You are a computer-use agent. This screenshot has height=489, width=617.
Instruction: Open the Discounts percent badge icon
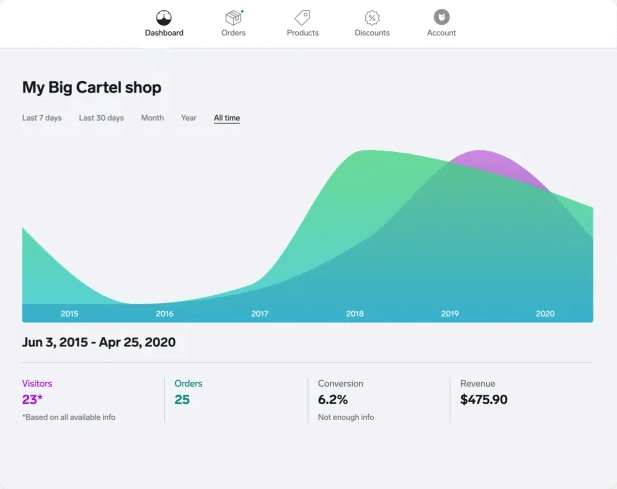coord(372,17)
